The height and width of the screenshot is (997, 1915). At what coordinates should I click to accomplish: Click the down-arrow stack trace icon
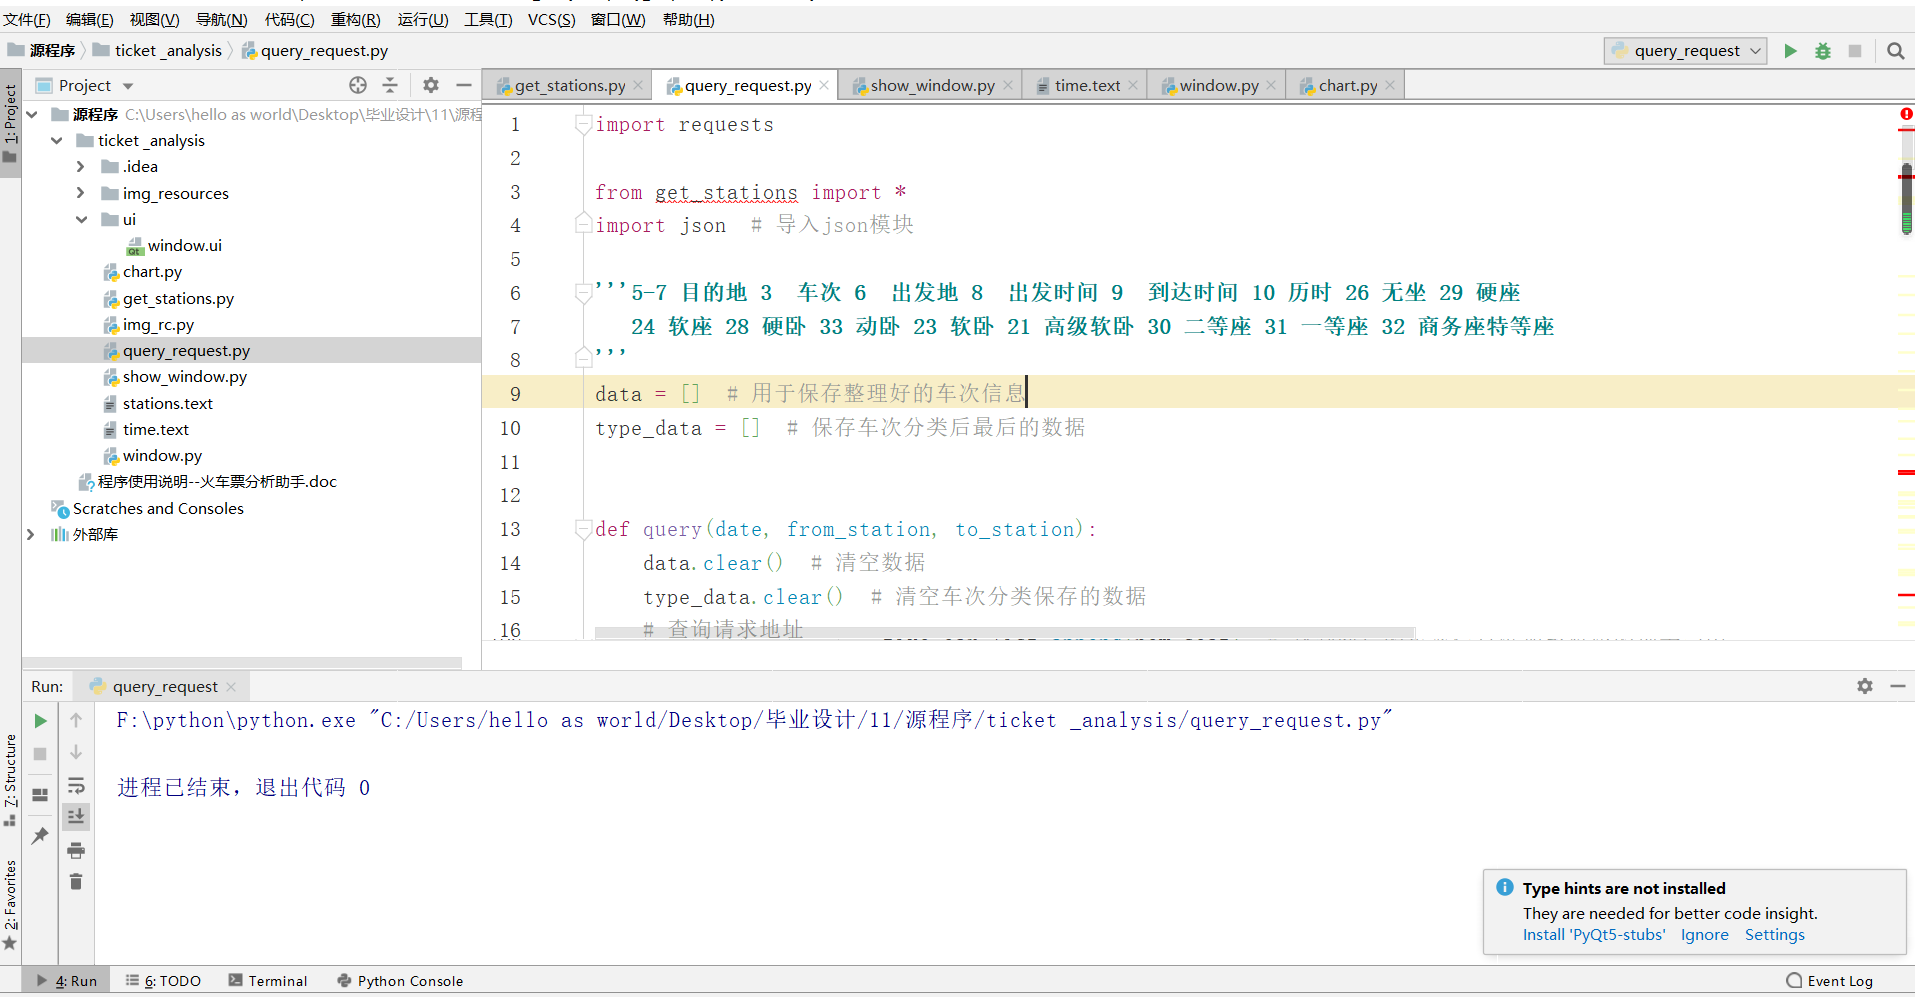(x=76, y=752)
